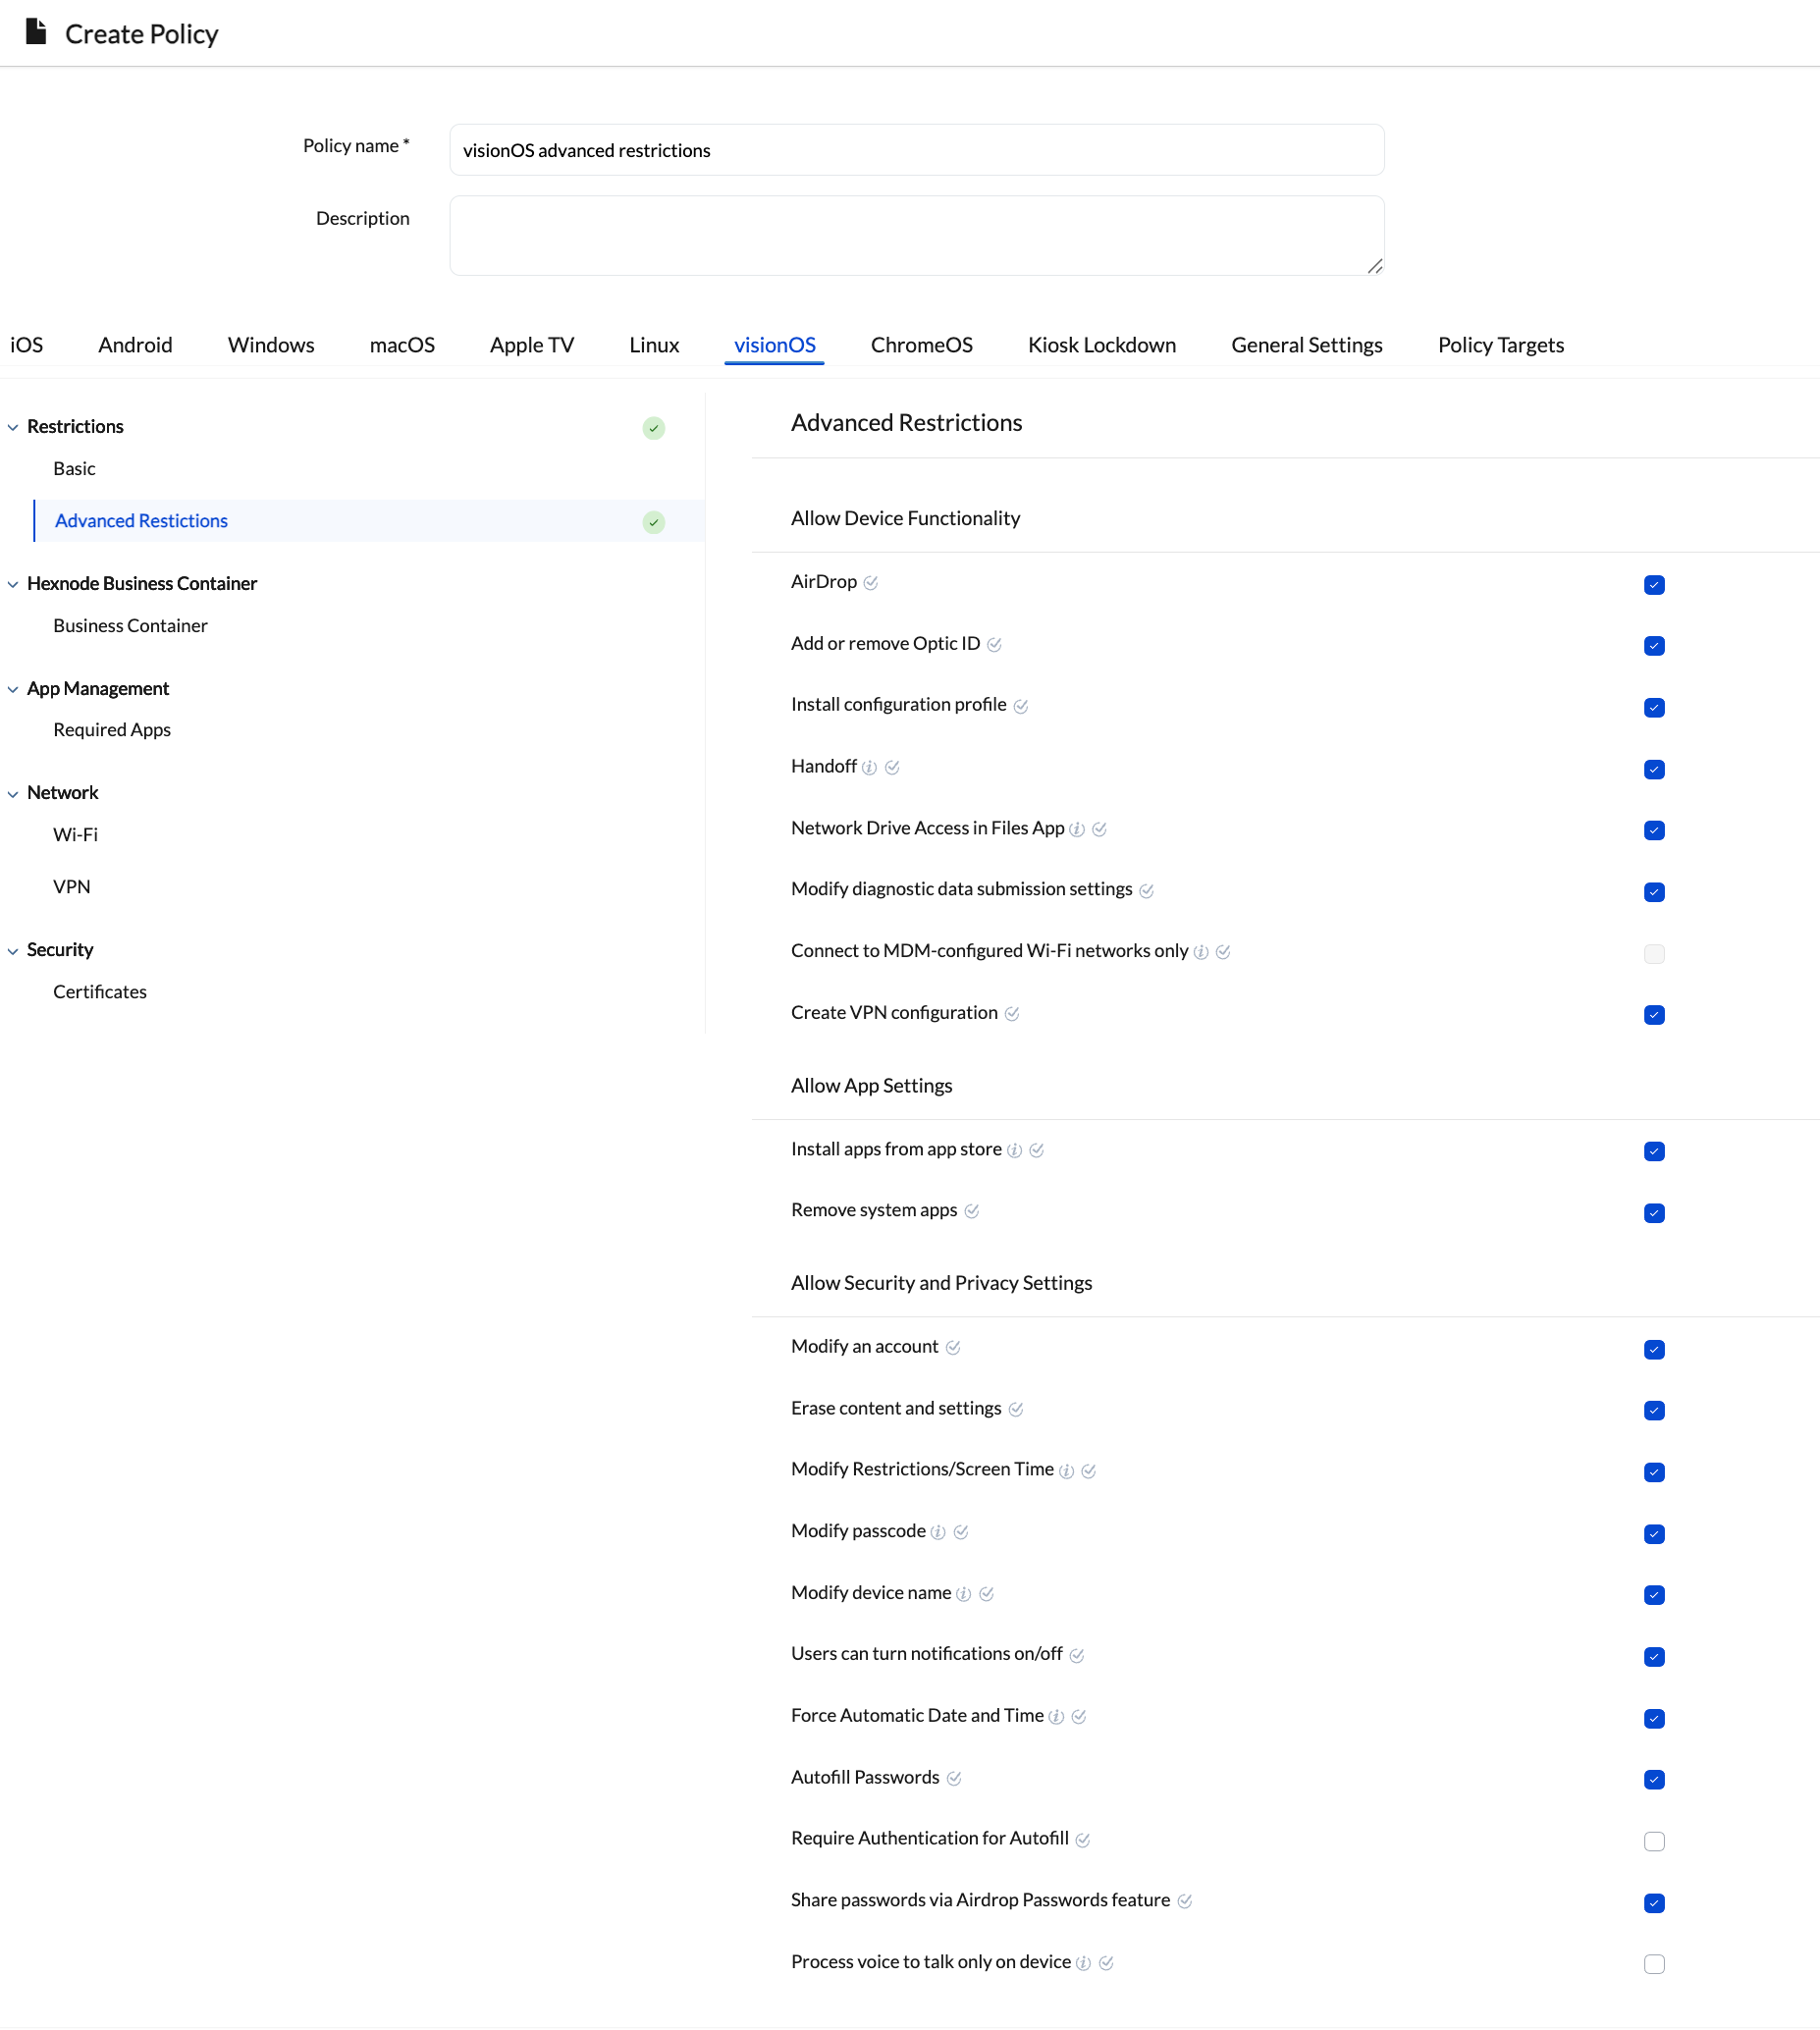
Task: Click info icon beside Install apps from app store
Action: pos(1014,1150)
